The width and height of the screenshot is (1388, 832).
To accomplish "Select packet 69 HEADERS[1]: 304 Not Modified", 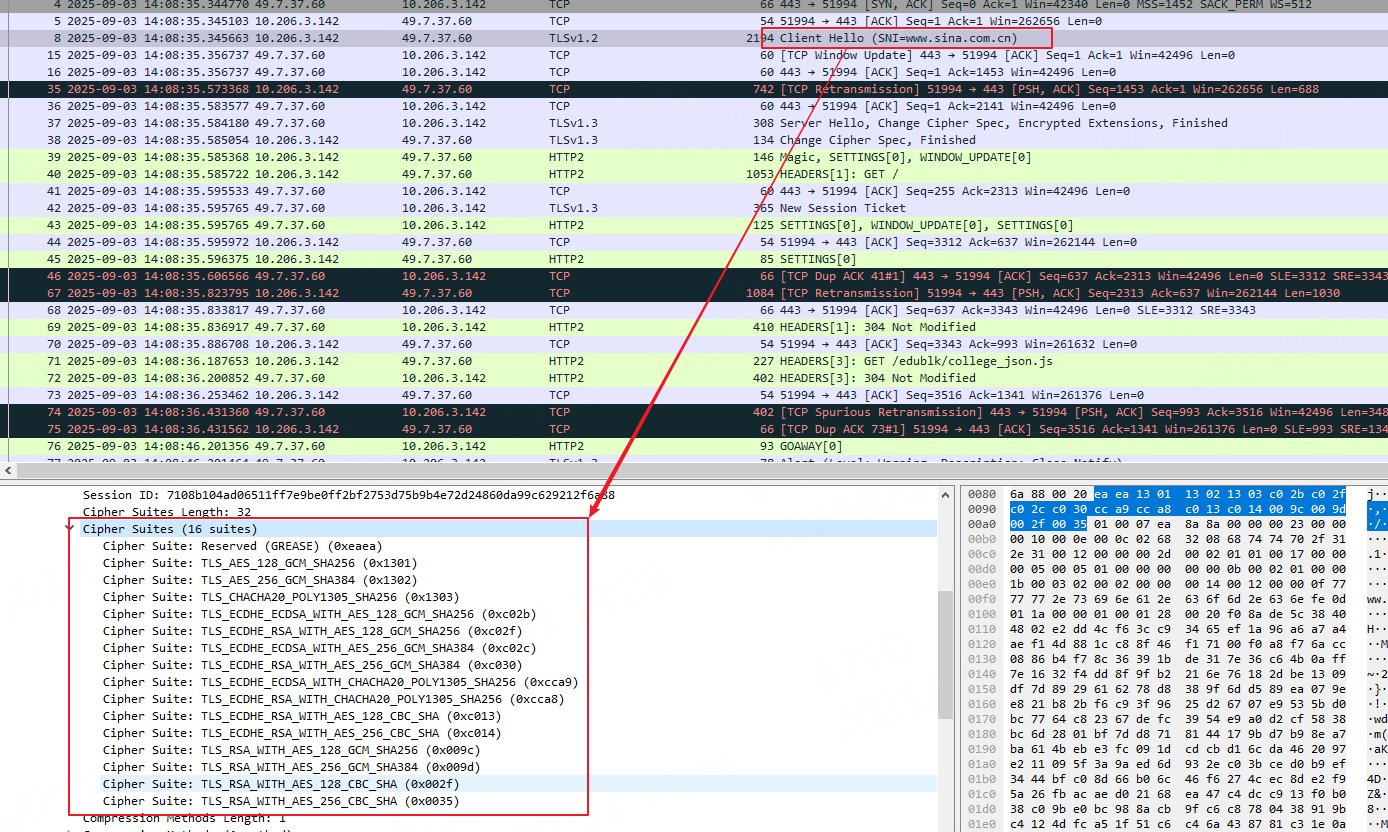I will 694,327.
